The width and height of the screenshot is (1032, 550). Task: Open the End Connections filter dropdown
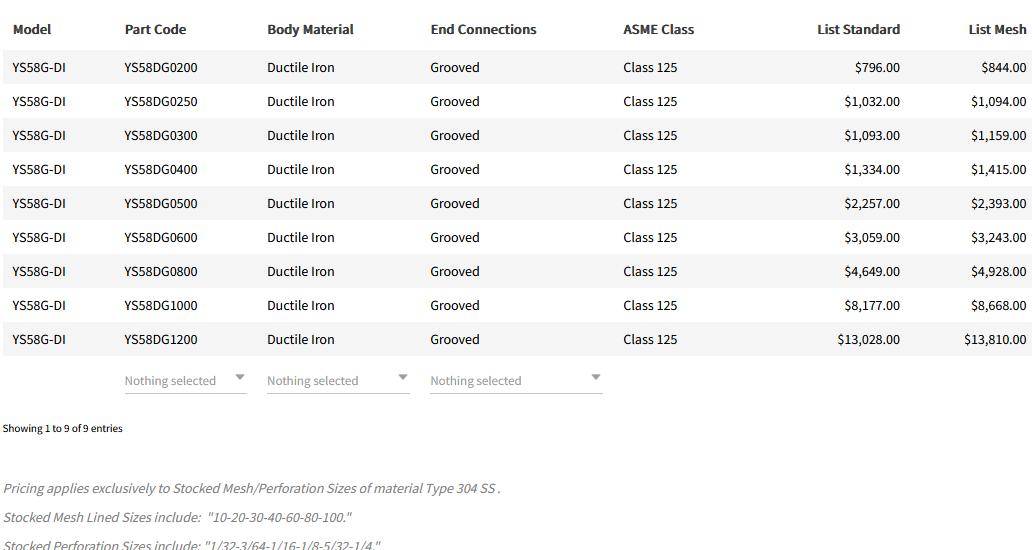tap(516, 380)
